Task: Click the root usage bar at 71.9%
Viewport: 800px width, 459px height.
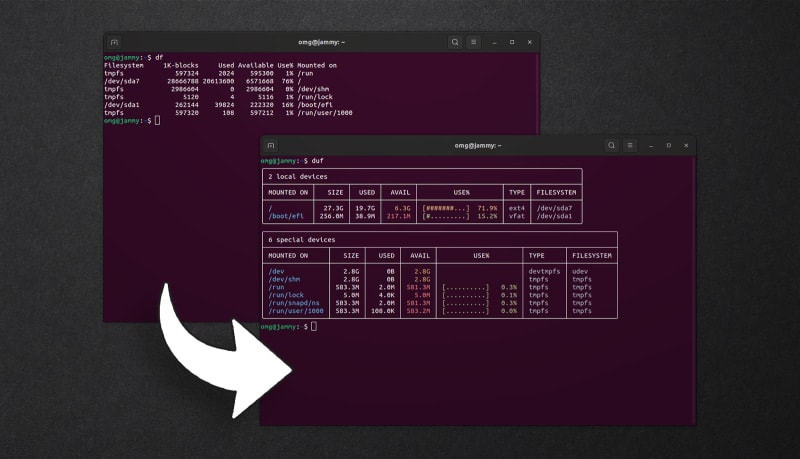Action: pyautogui.click(x=445, y=209)
